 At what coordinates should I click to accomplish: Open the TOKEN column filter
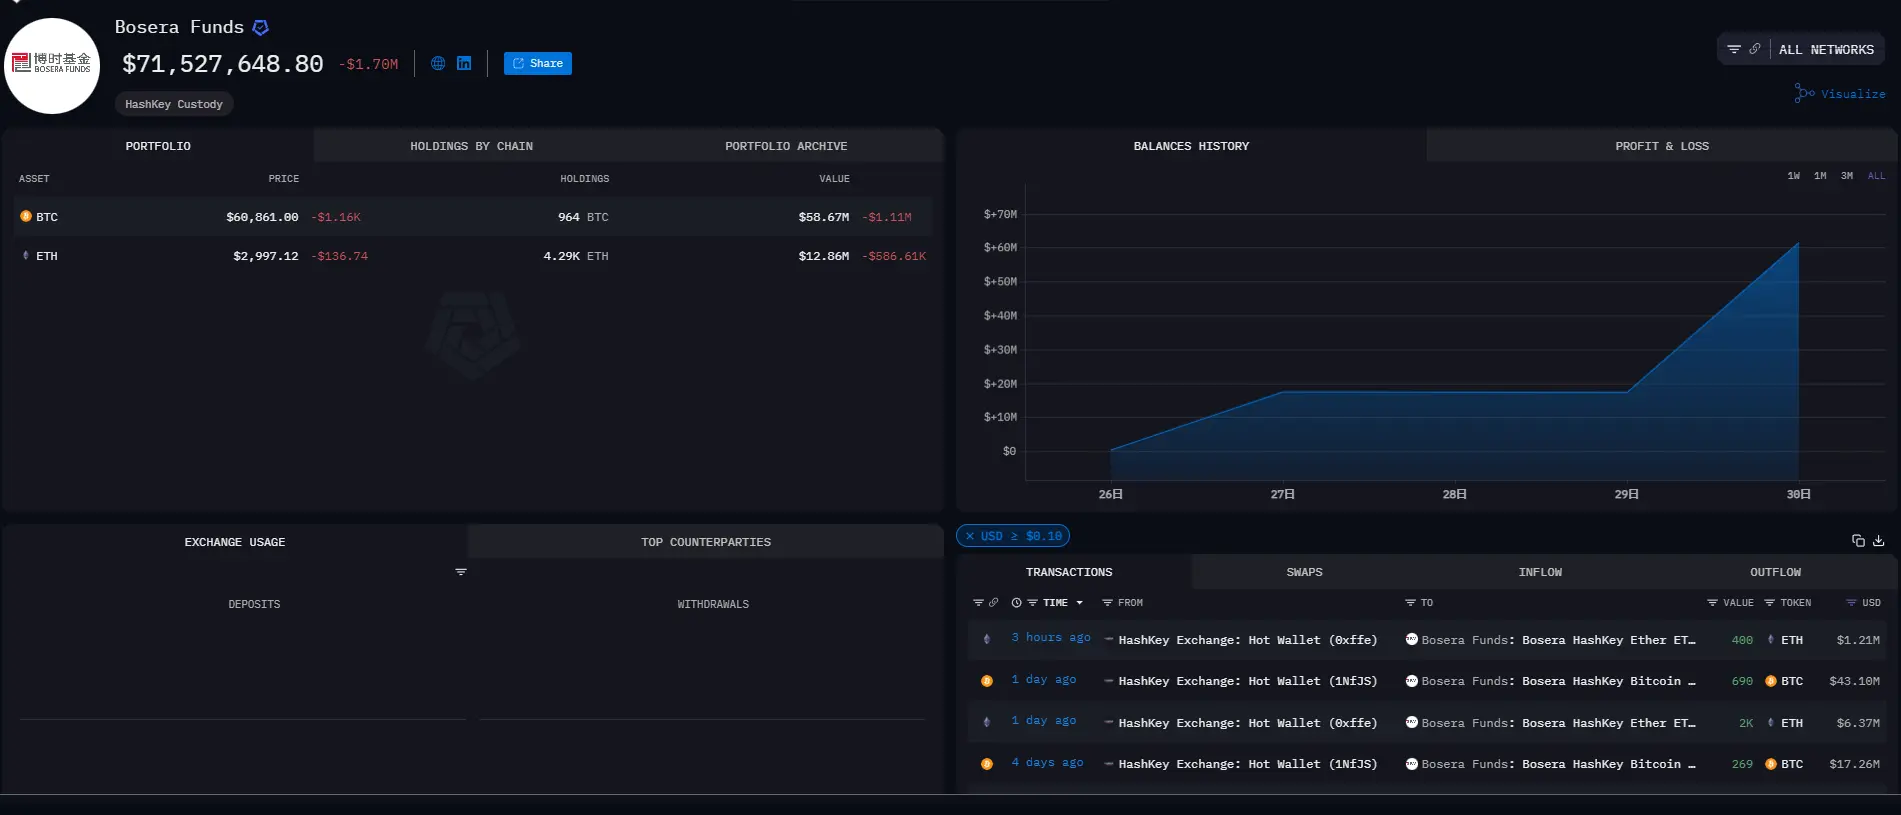point(1769,603)
